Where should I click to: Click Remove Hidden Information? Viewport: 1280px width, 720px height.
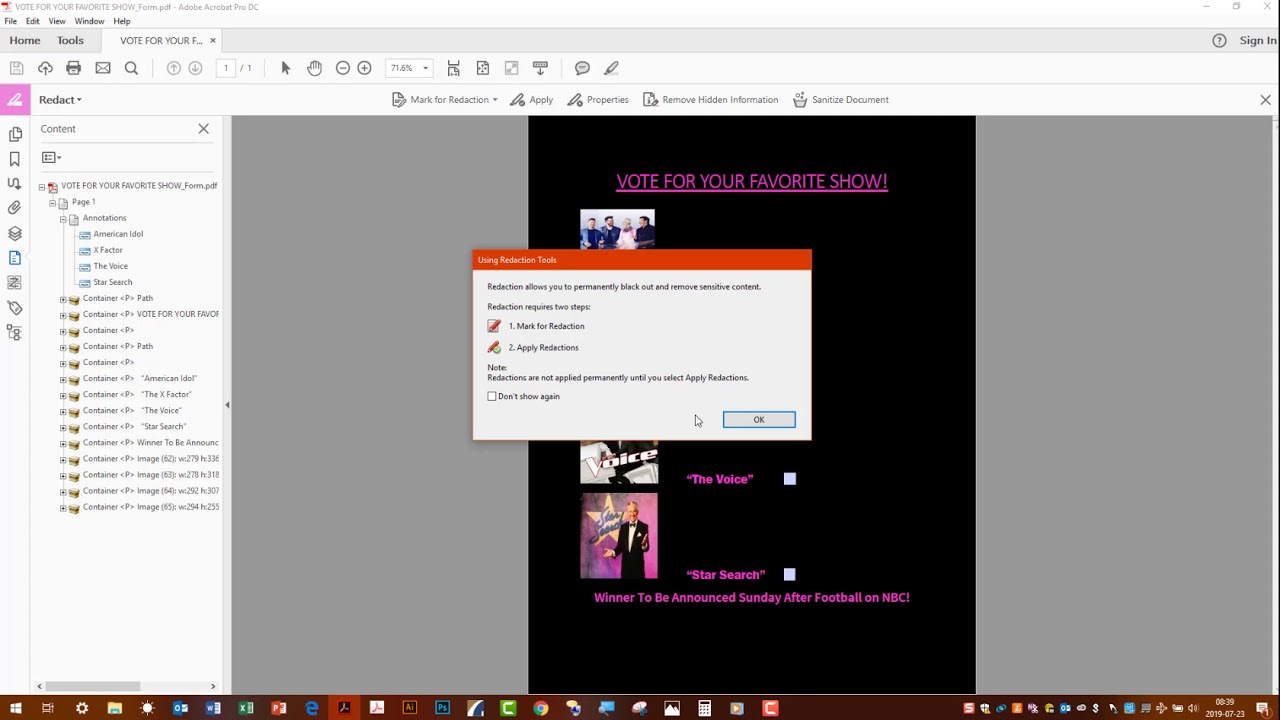pos(710,100)
